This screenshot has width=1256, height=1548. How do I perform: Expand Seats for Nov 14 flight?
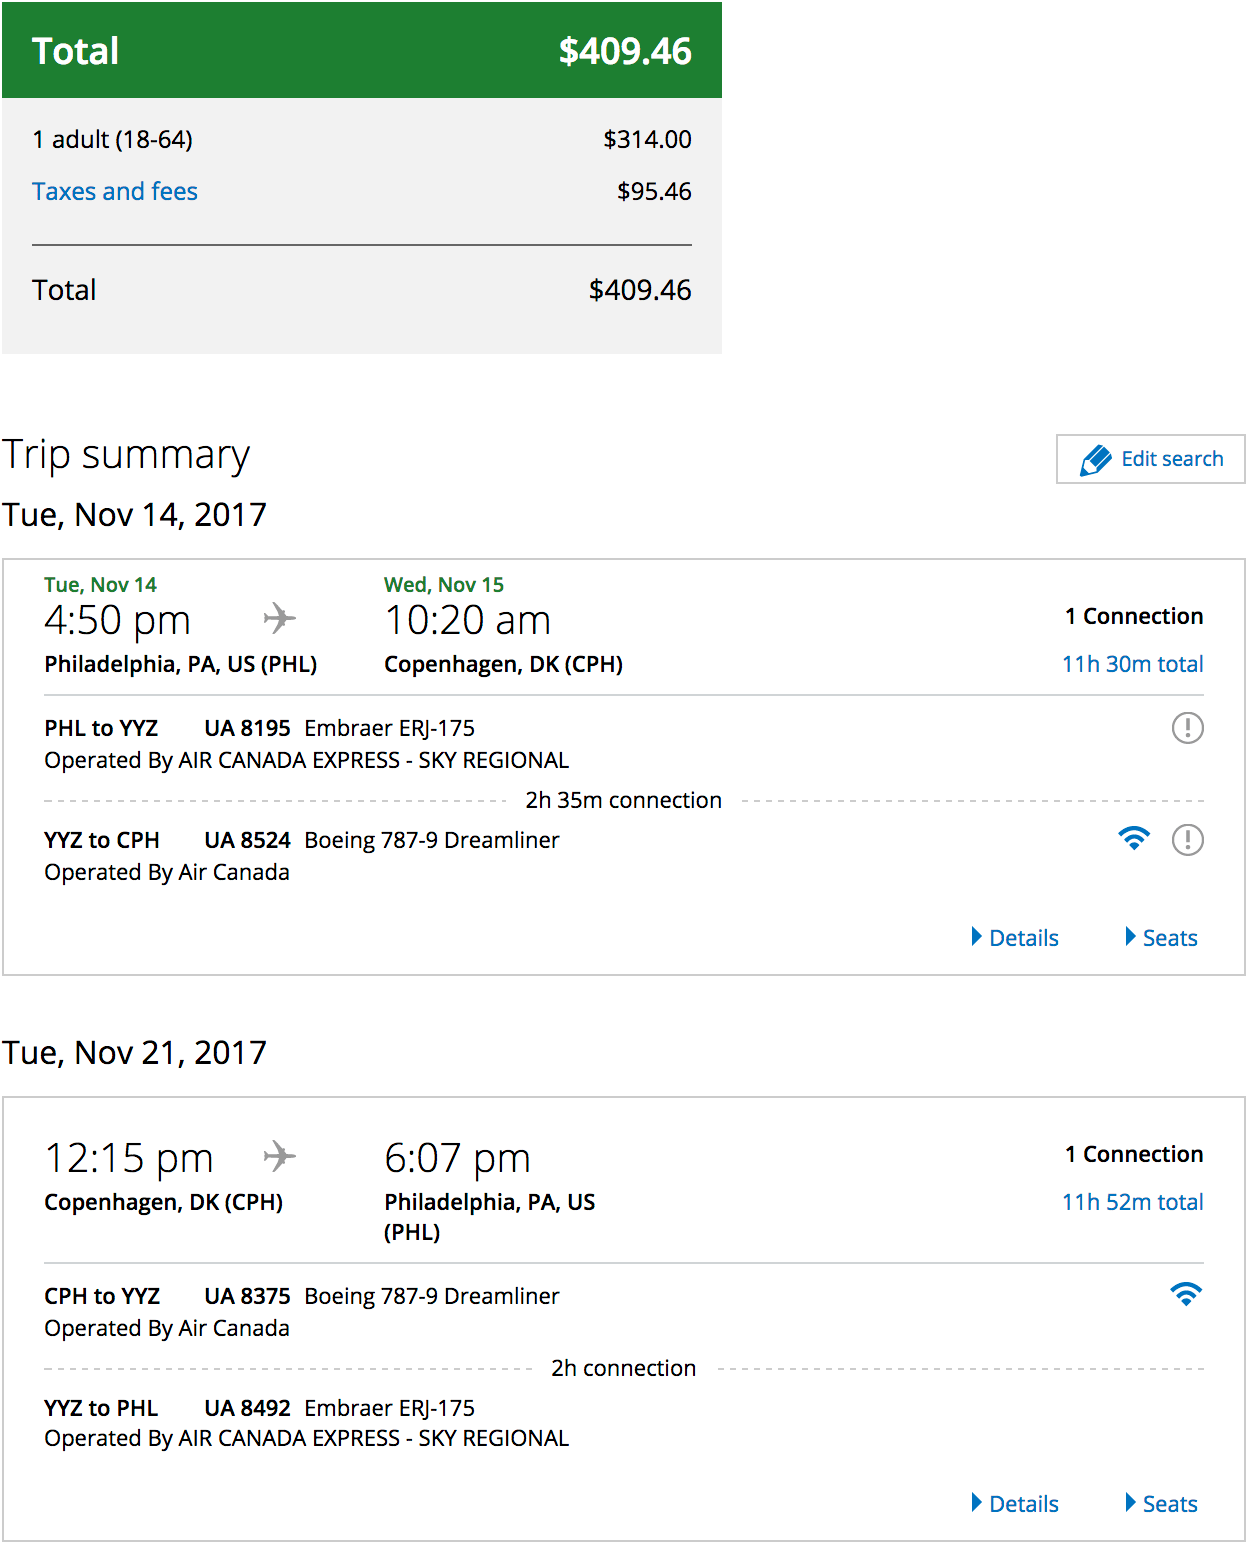click(x=1161, y=938)
